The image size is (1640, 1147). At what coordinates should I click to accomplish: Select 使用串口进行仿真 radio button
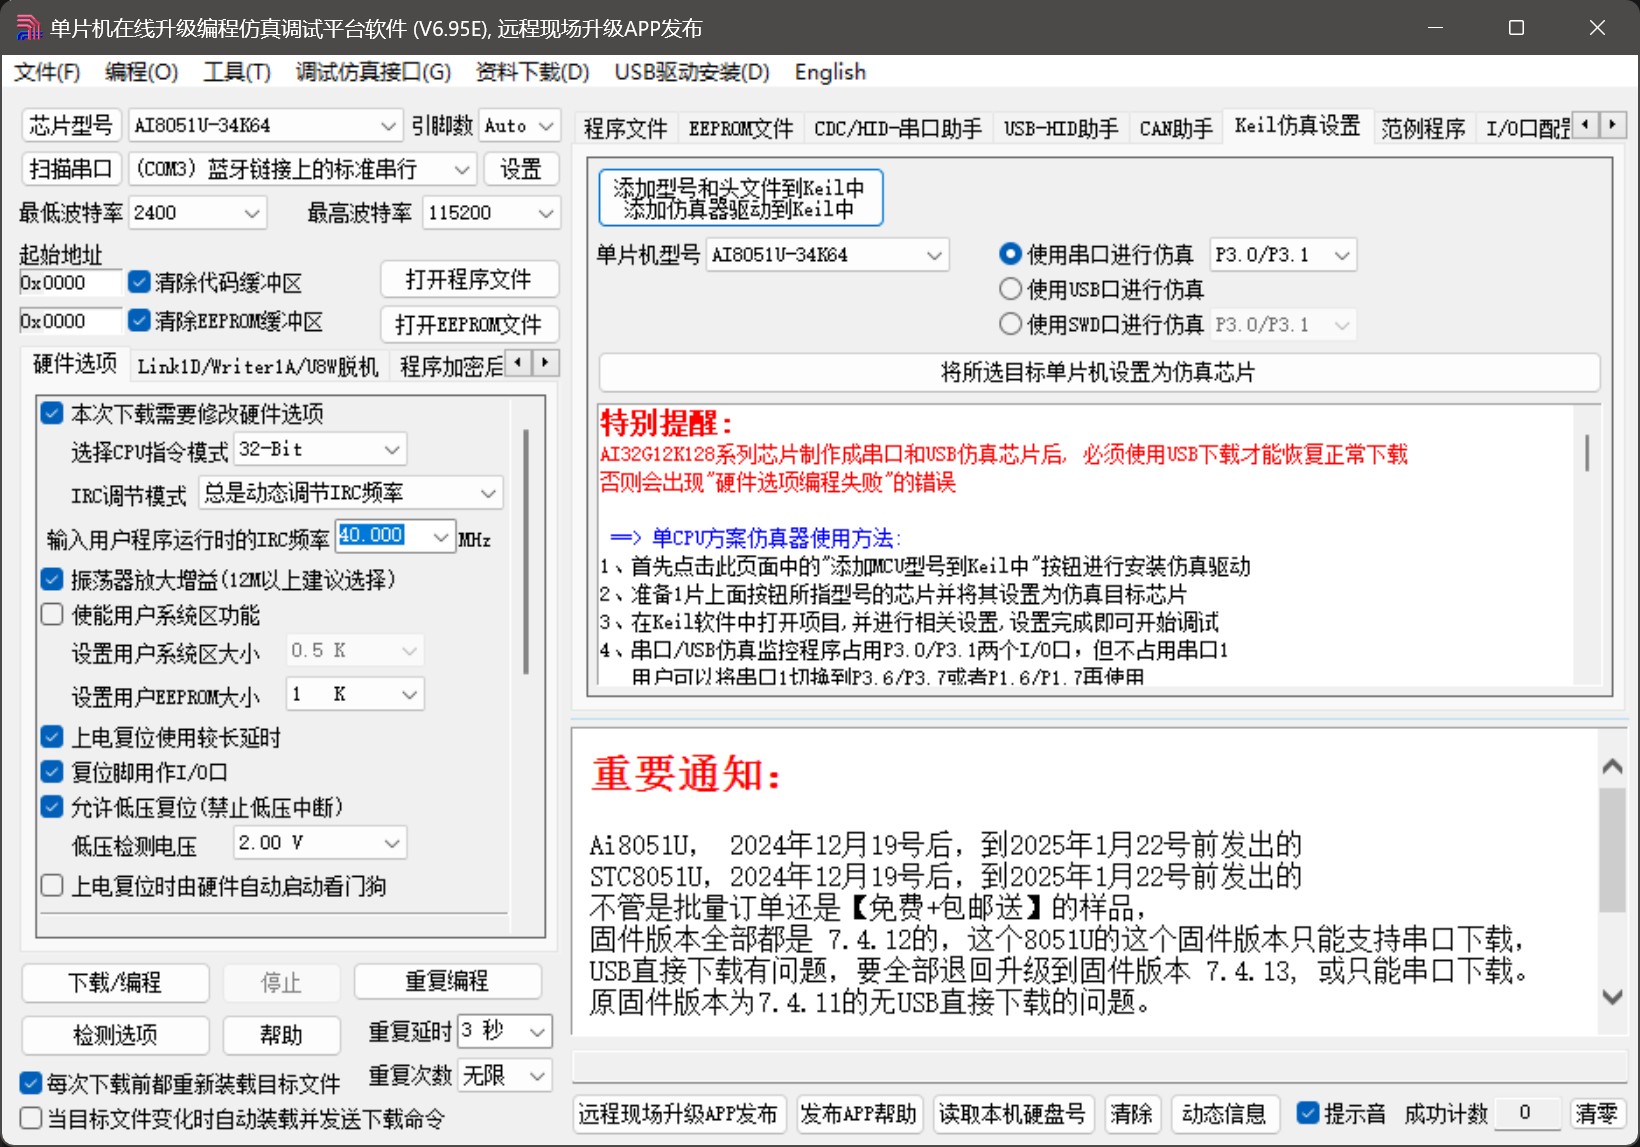[x=1010, y=254]
